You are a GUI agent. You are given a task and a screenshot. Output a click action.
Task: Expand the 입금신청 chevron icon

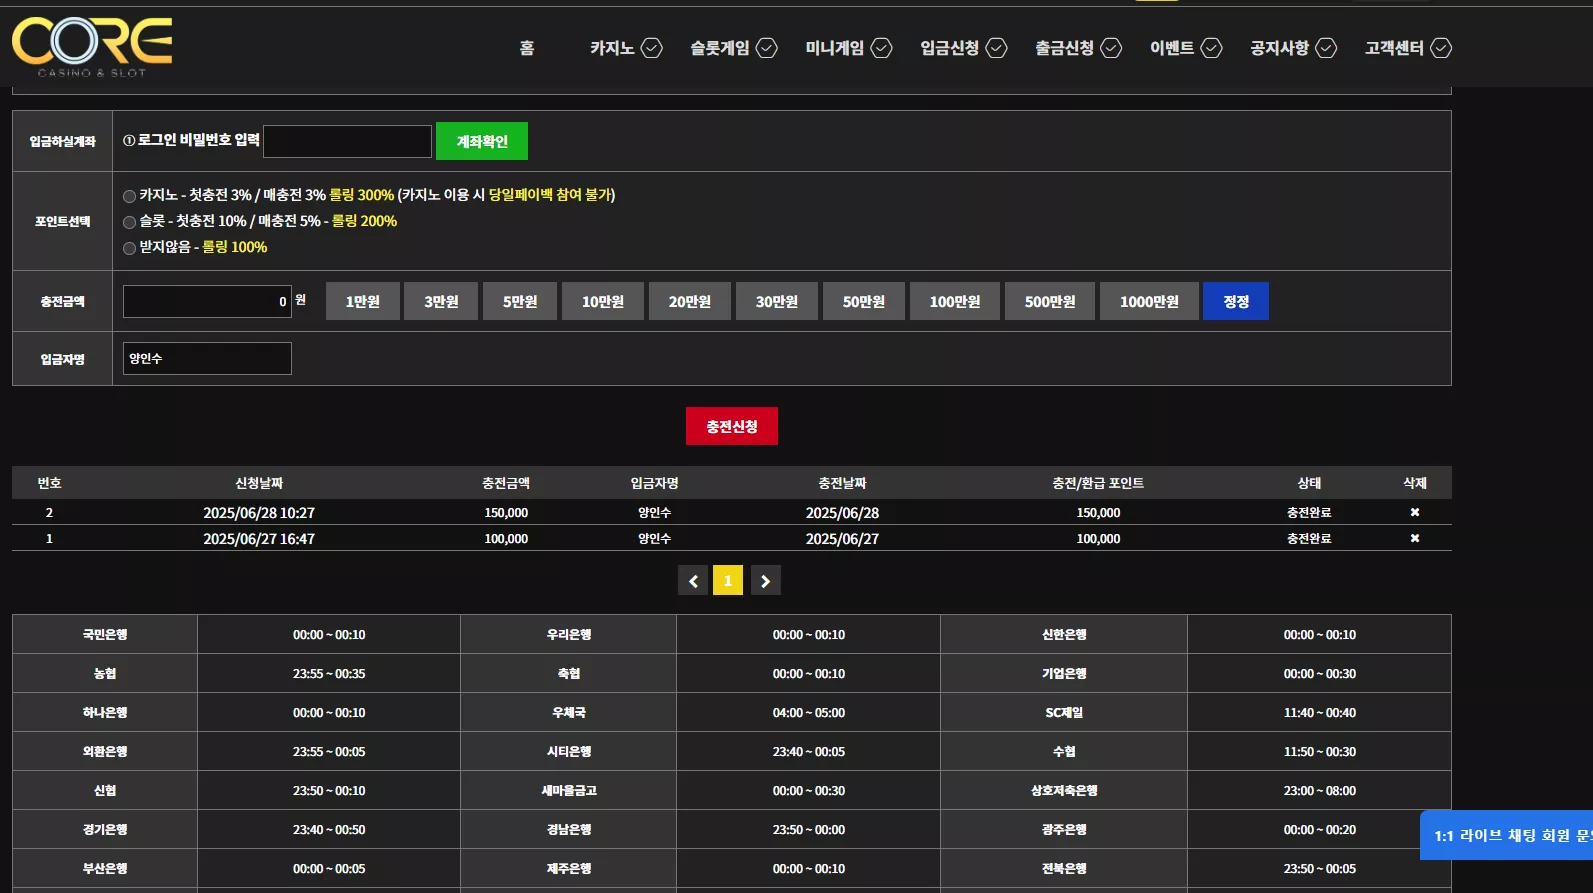997,48
